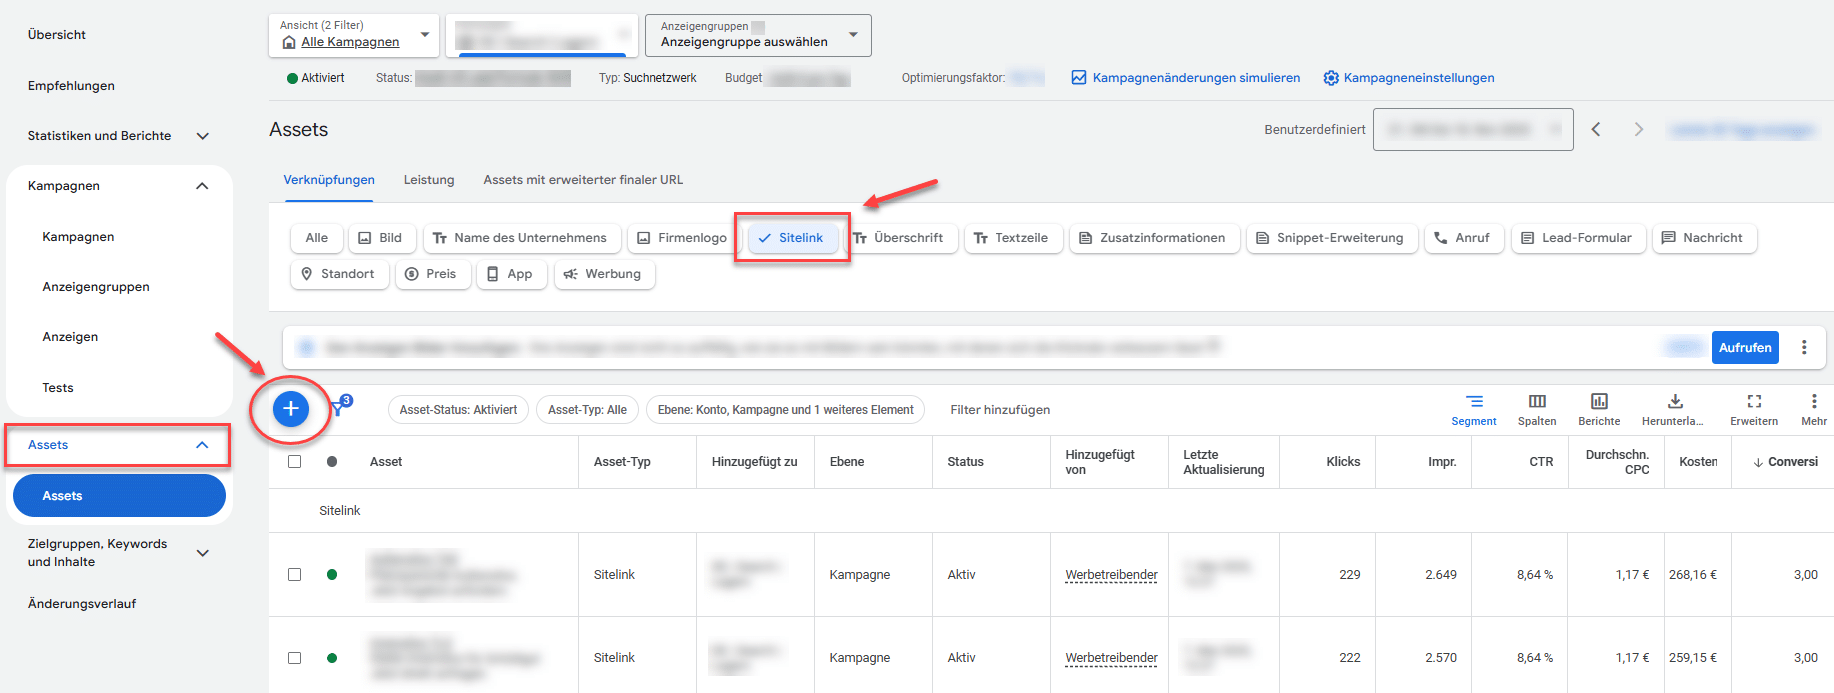Toggle the select-all checkbox in table header
Viewport: 1834px width, 693px height.
pos(294,461)
